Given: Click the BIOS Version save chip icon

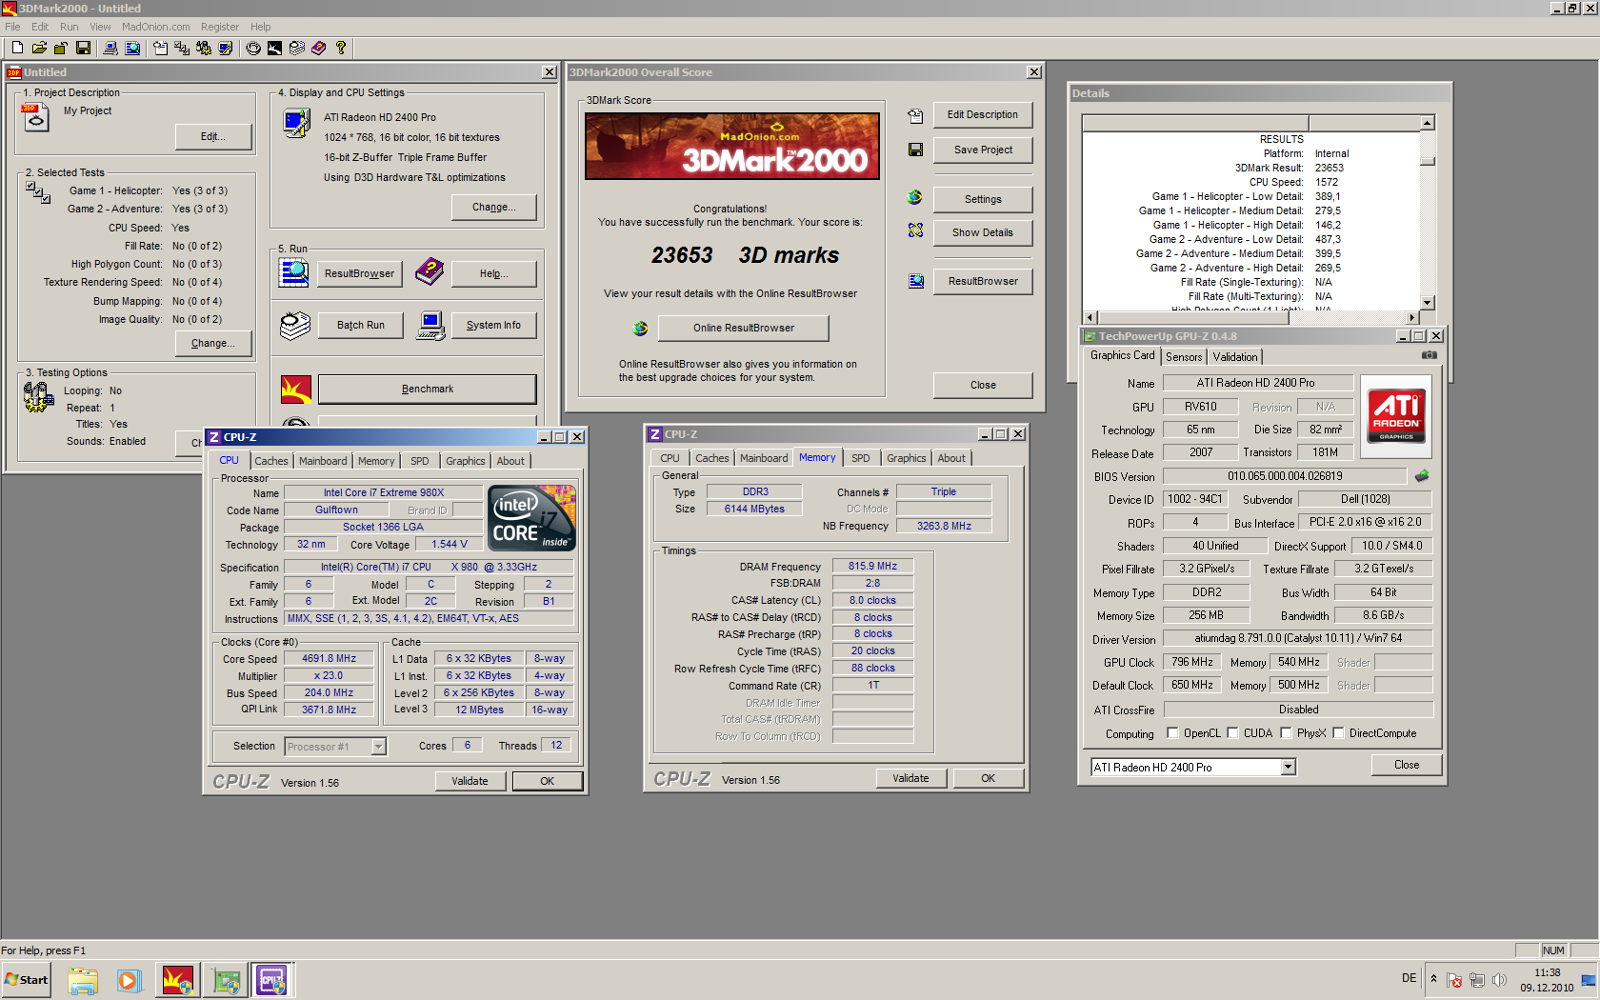Looking at the screenshot, I should 1421,476.
